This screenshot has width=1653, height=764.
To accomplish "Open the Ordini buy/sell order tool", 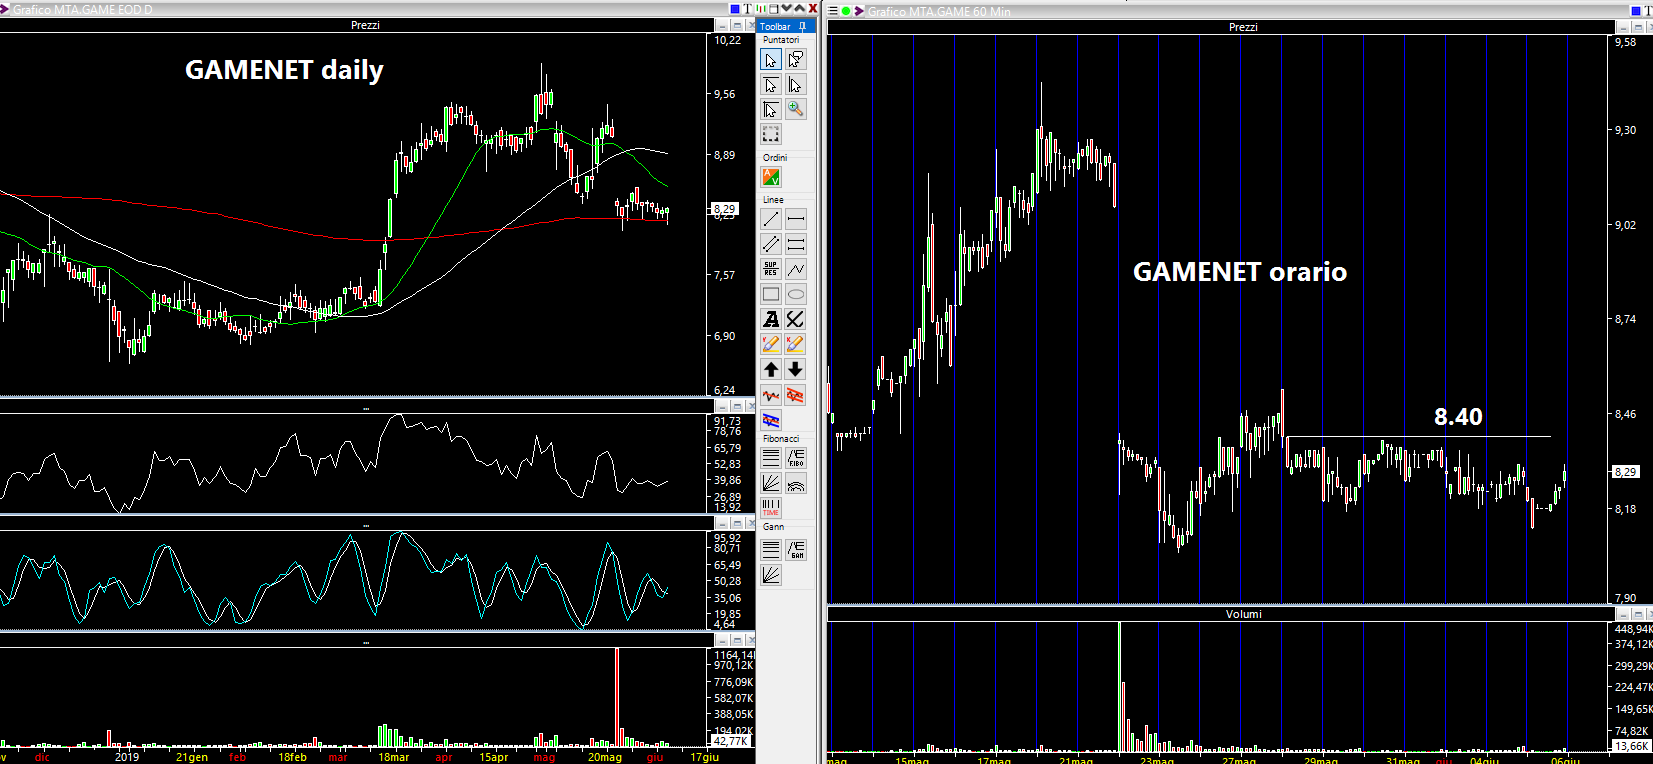I will coord(771,177).
